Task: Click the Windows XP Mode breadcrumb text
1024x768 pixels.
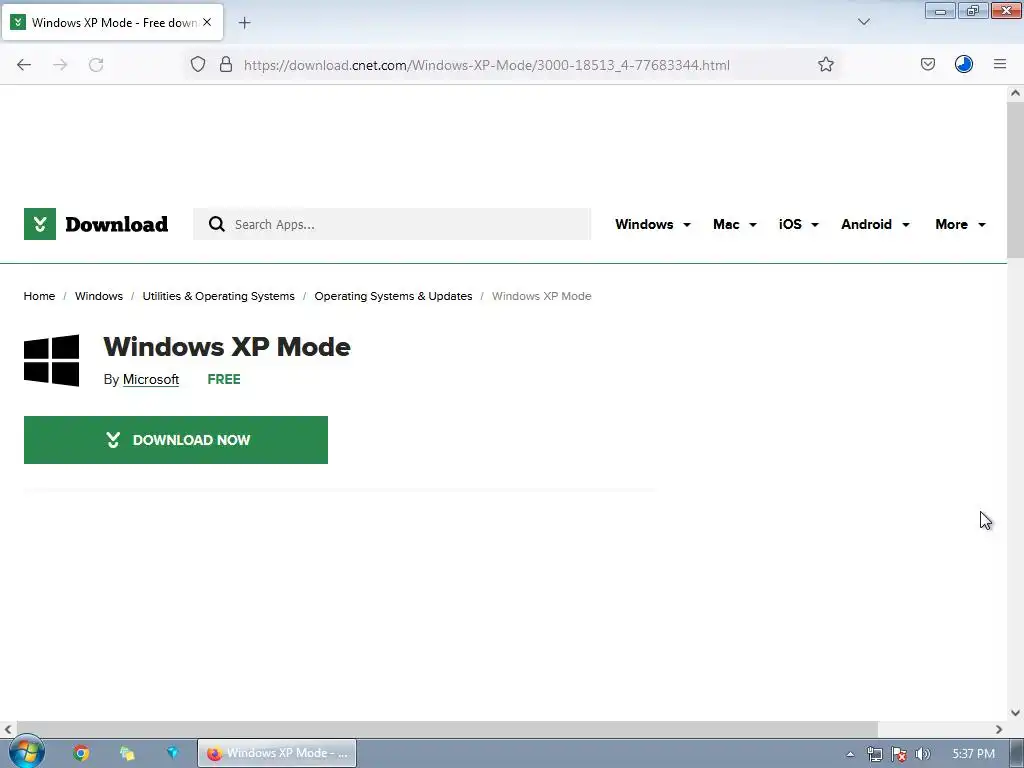Action: 541,296
